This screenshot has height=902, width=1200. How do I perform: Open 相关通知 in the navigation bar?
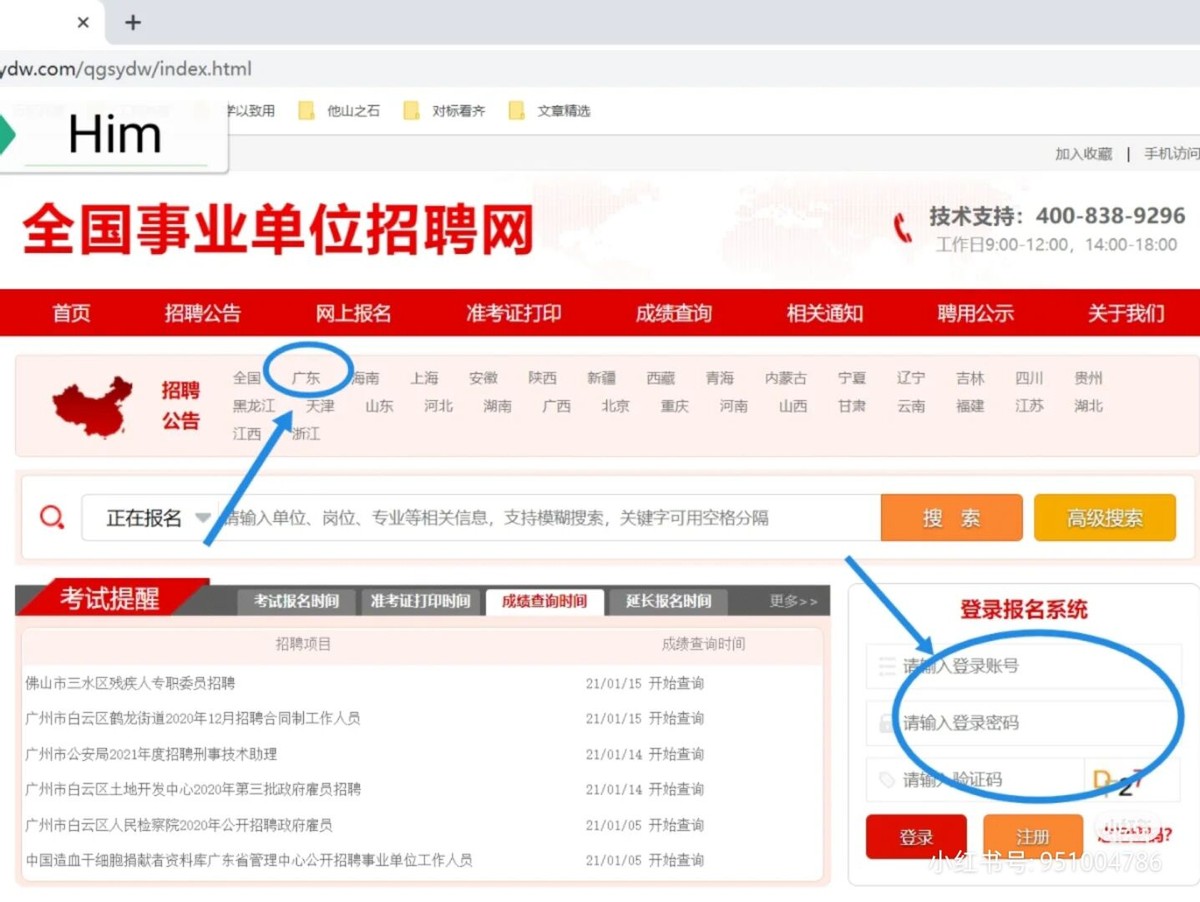tap(825, 313)
